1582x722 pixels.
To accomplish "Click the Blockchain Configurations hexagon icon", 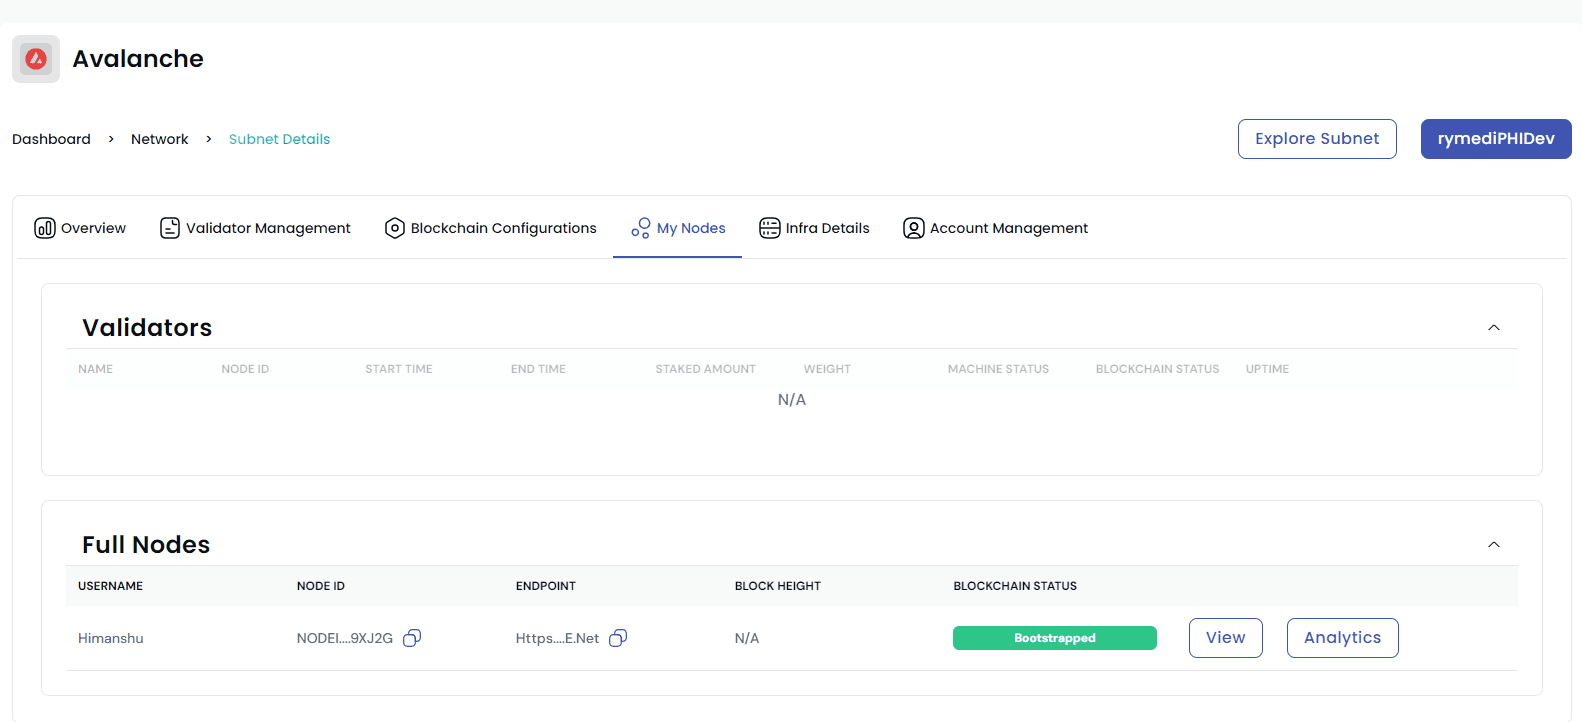I will pyautogui.click(x=395, y=228).
